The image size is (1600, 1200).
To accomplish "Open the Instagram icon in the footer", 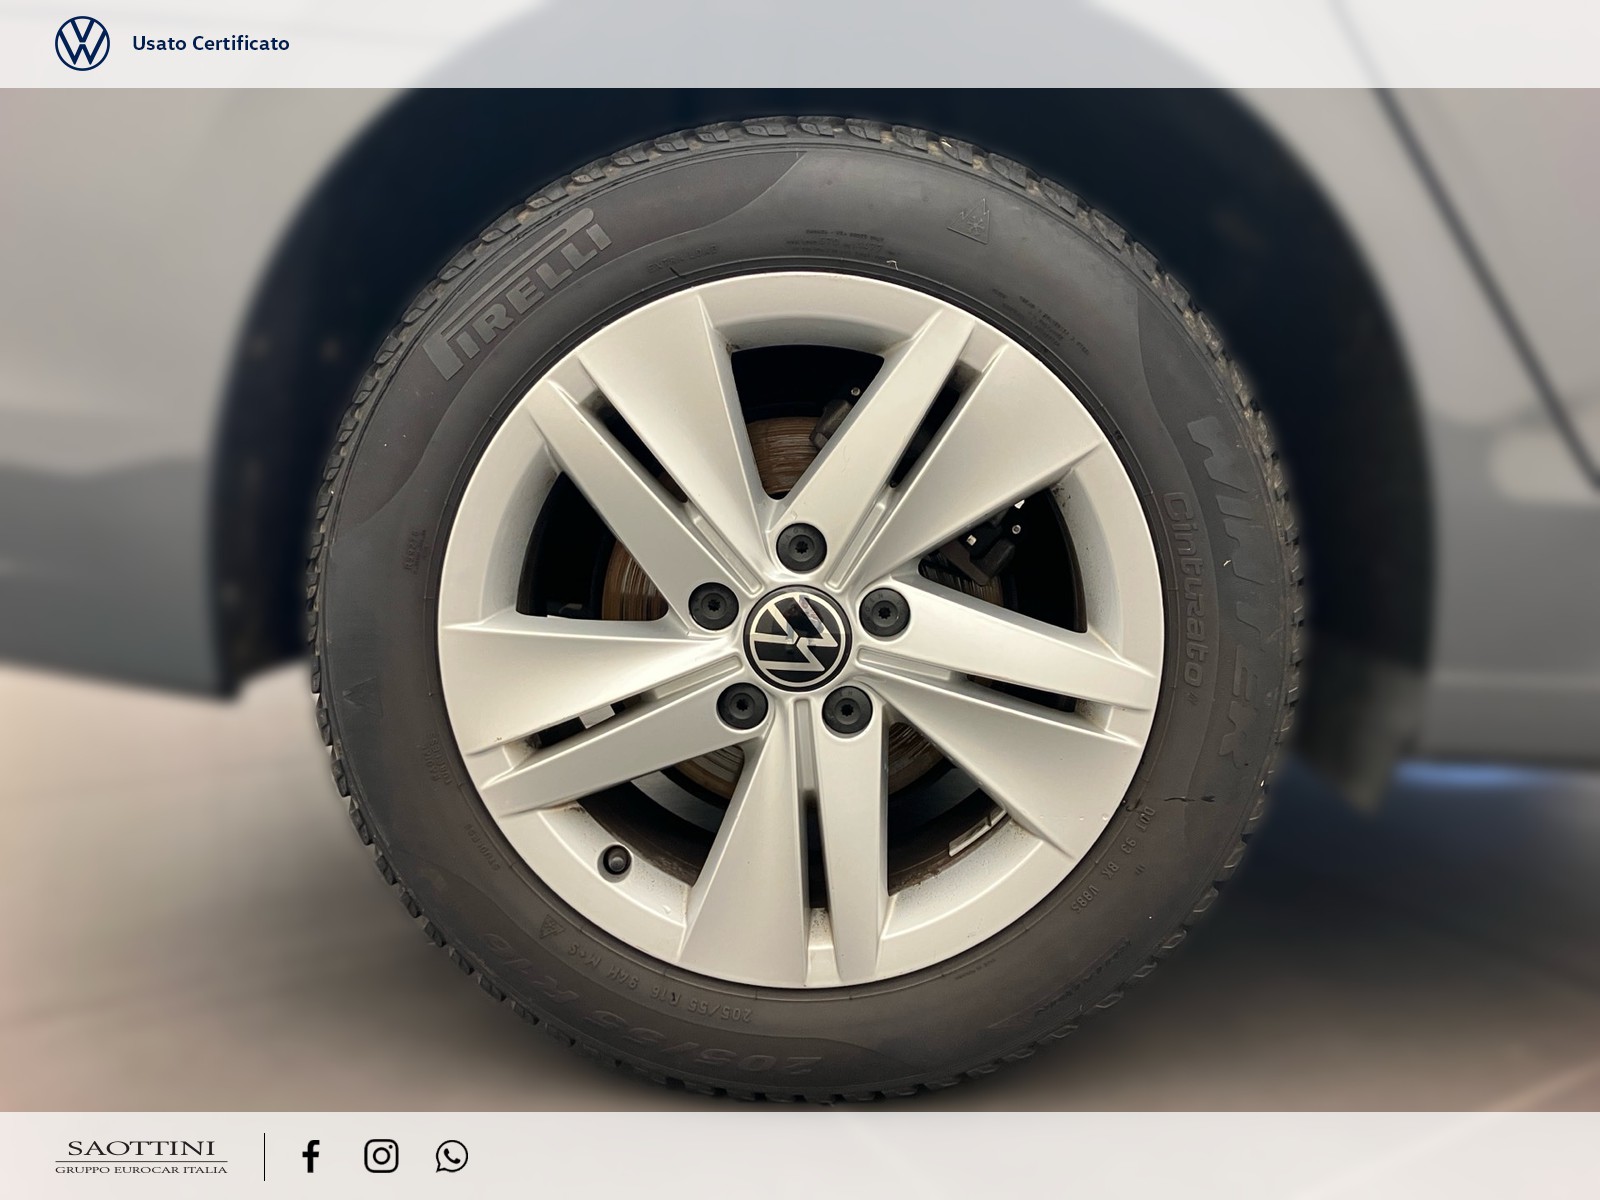I will 381,1156.
